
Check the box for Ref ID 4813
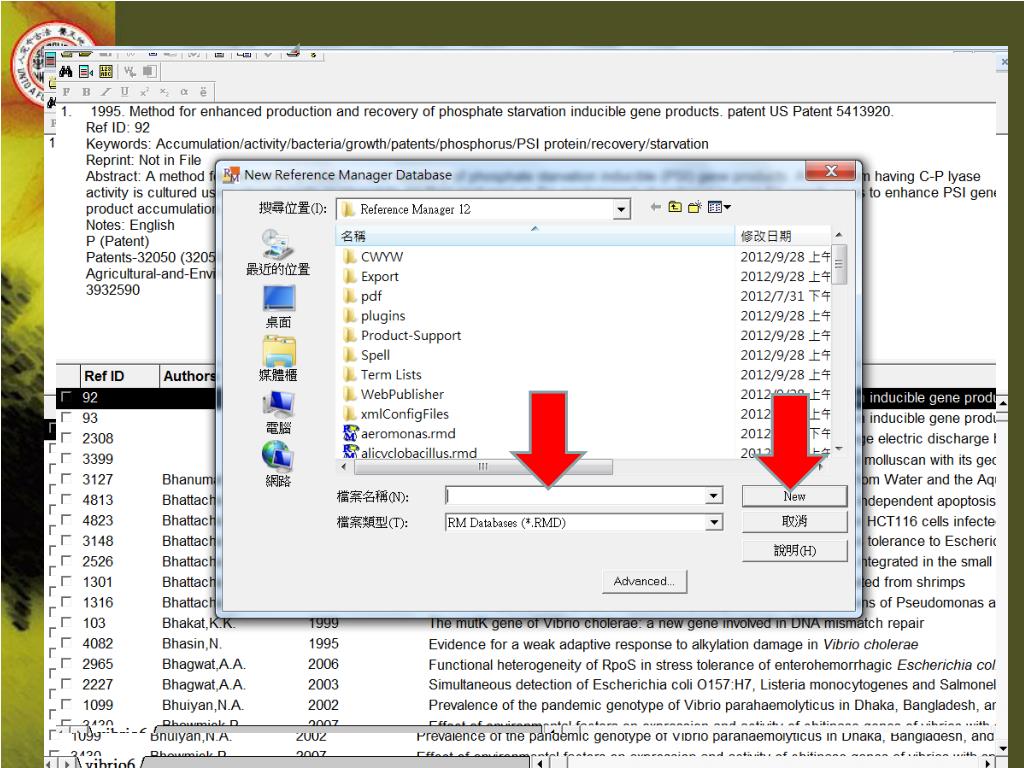pyautogui.click(x=66, y=499)
